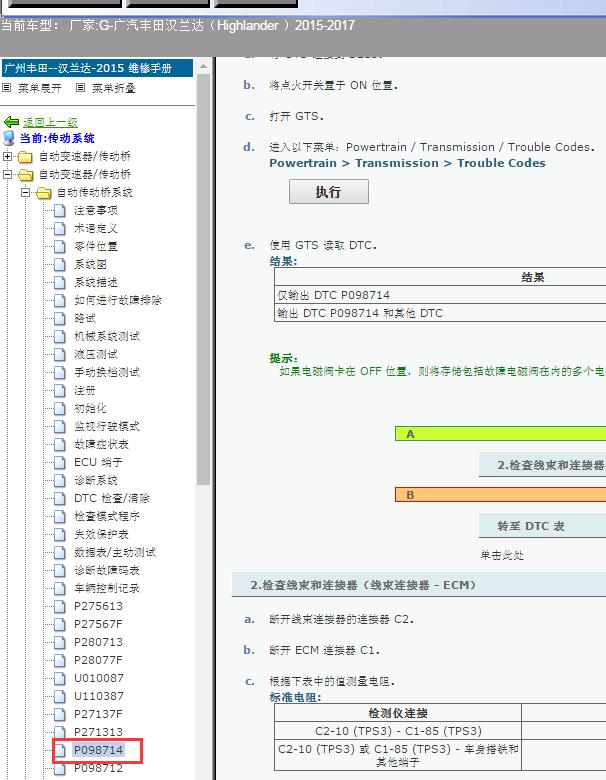Image resolution: width=606 pixels, height=780 pixels.
Task: Open the 液压测试 page
Action: (96, 354)
